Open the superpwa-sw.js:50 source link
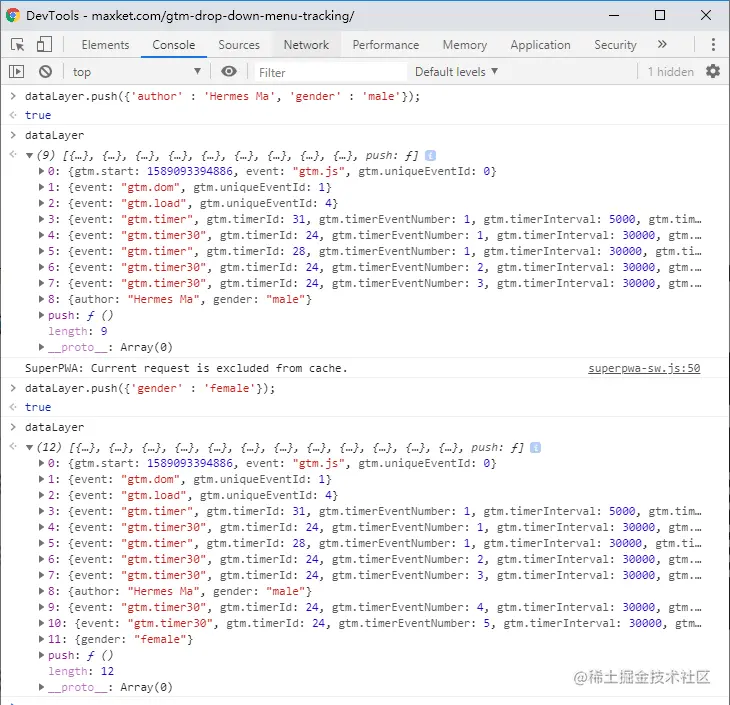The image size is (730, 705). (644, 368)
